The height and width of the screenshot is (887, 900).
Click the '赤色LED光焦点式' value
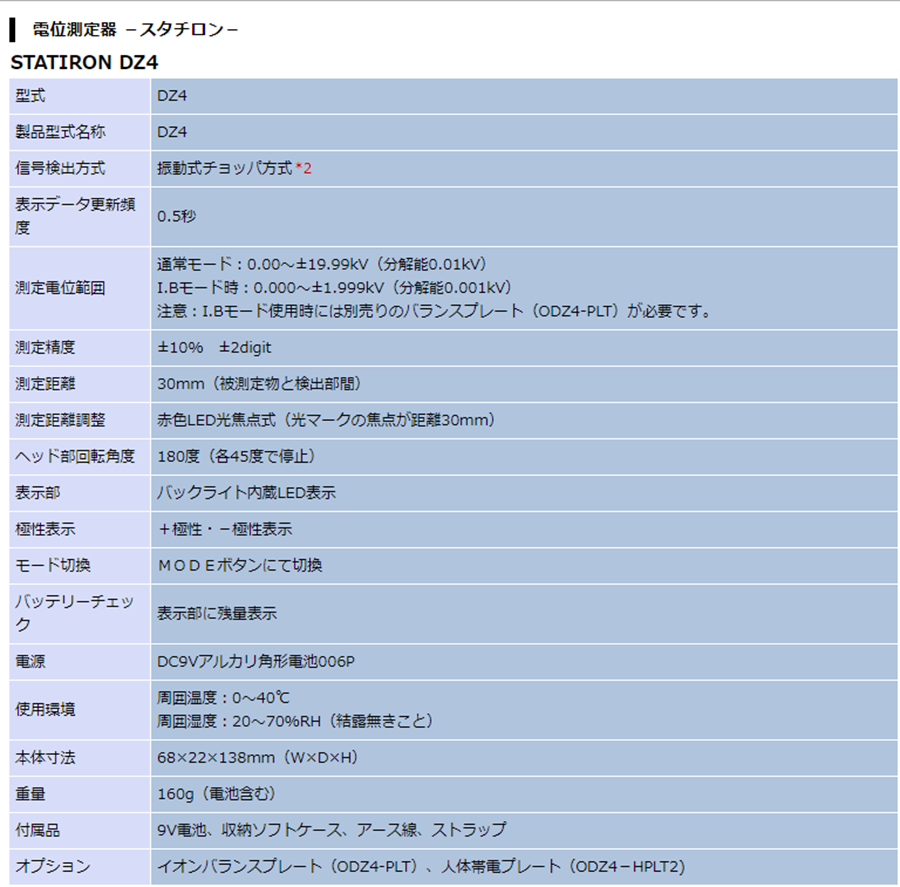pos(327,420)
